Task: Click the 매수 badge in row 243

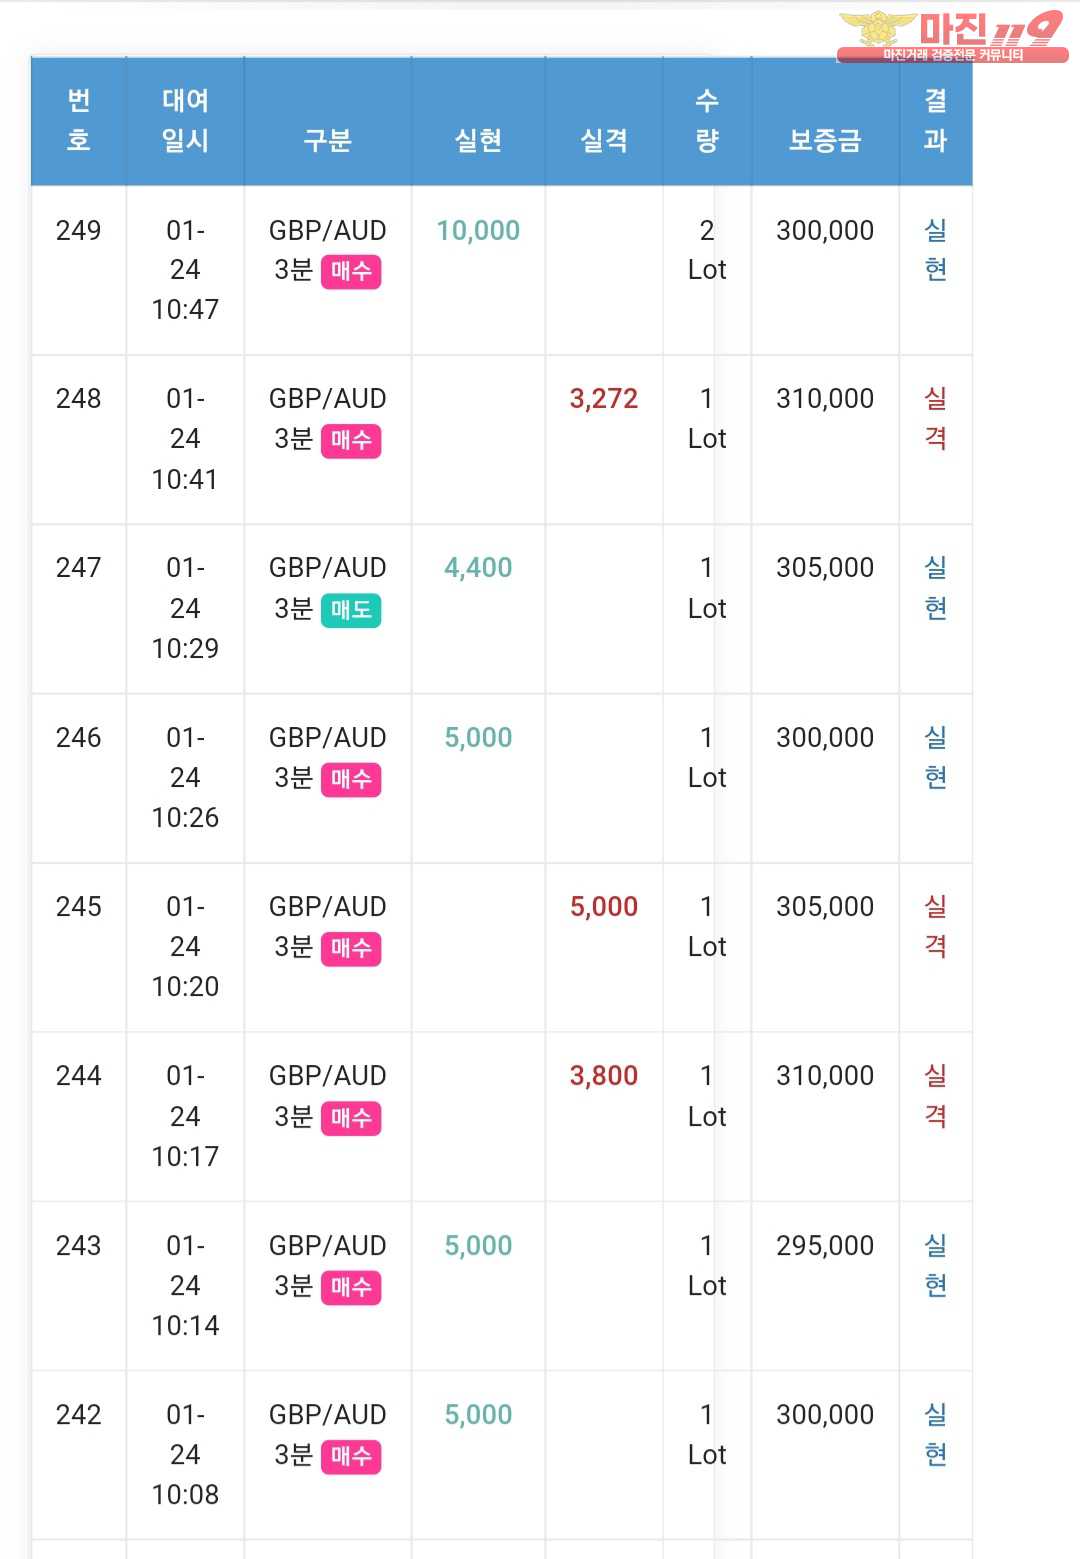Action: pos(351,1287)
